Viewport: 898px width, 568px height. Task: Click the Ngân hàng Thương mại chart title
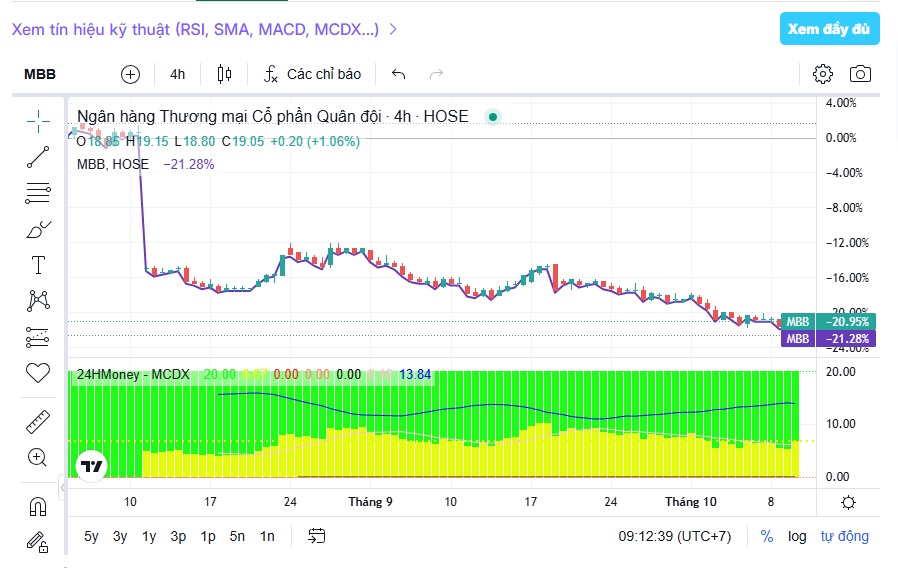pos(273,116)
